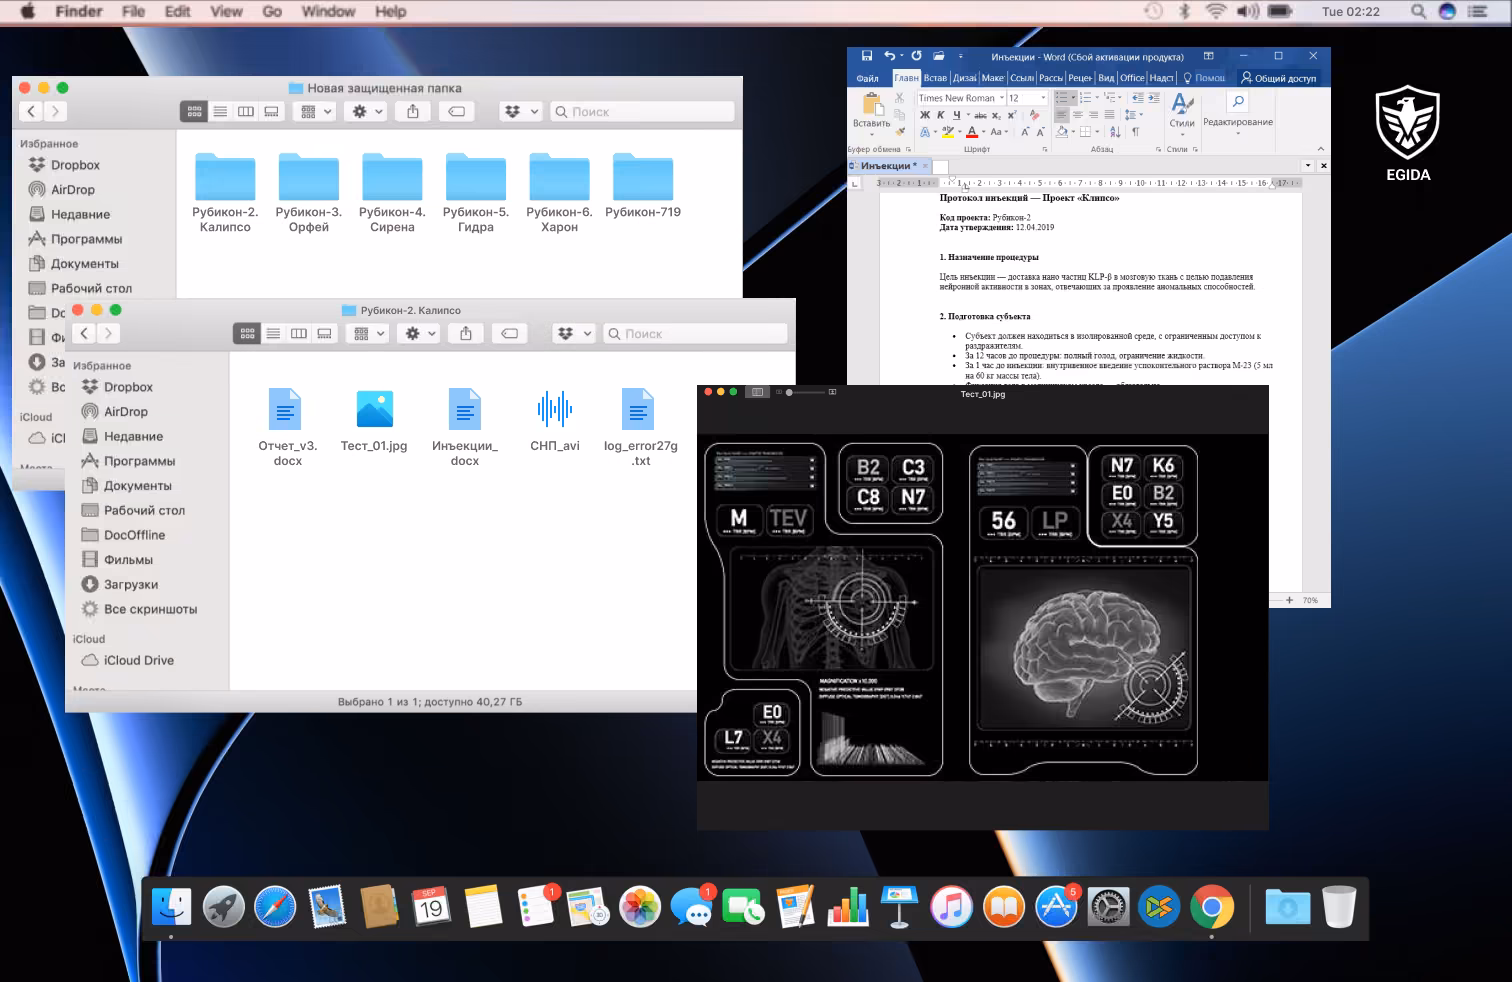Toggle italic (К) formatting

[x=940, y=115]
